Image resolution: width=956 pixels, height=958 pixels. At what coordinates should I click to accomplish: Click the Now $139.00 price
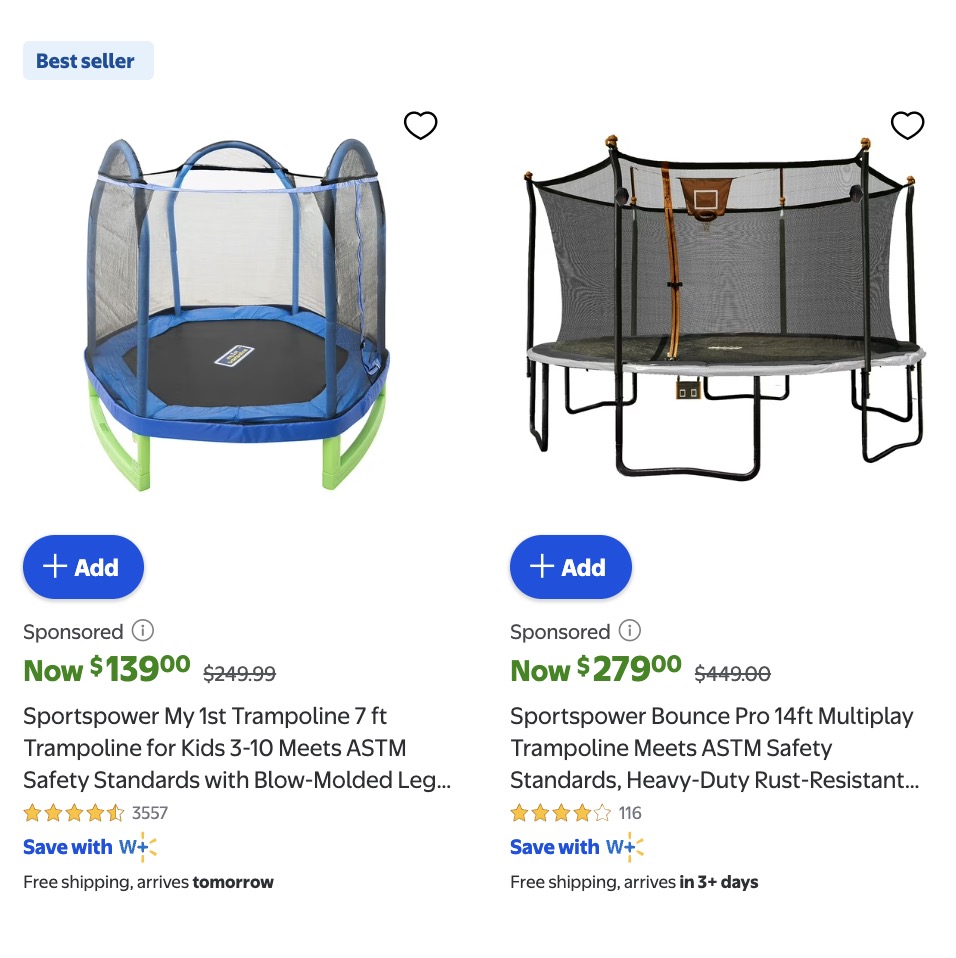tap(107, 669)
